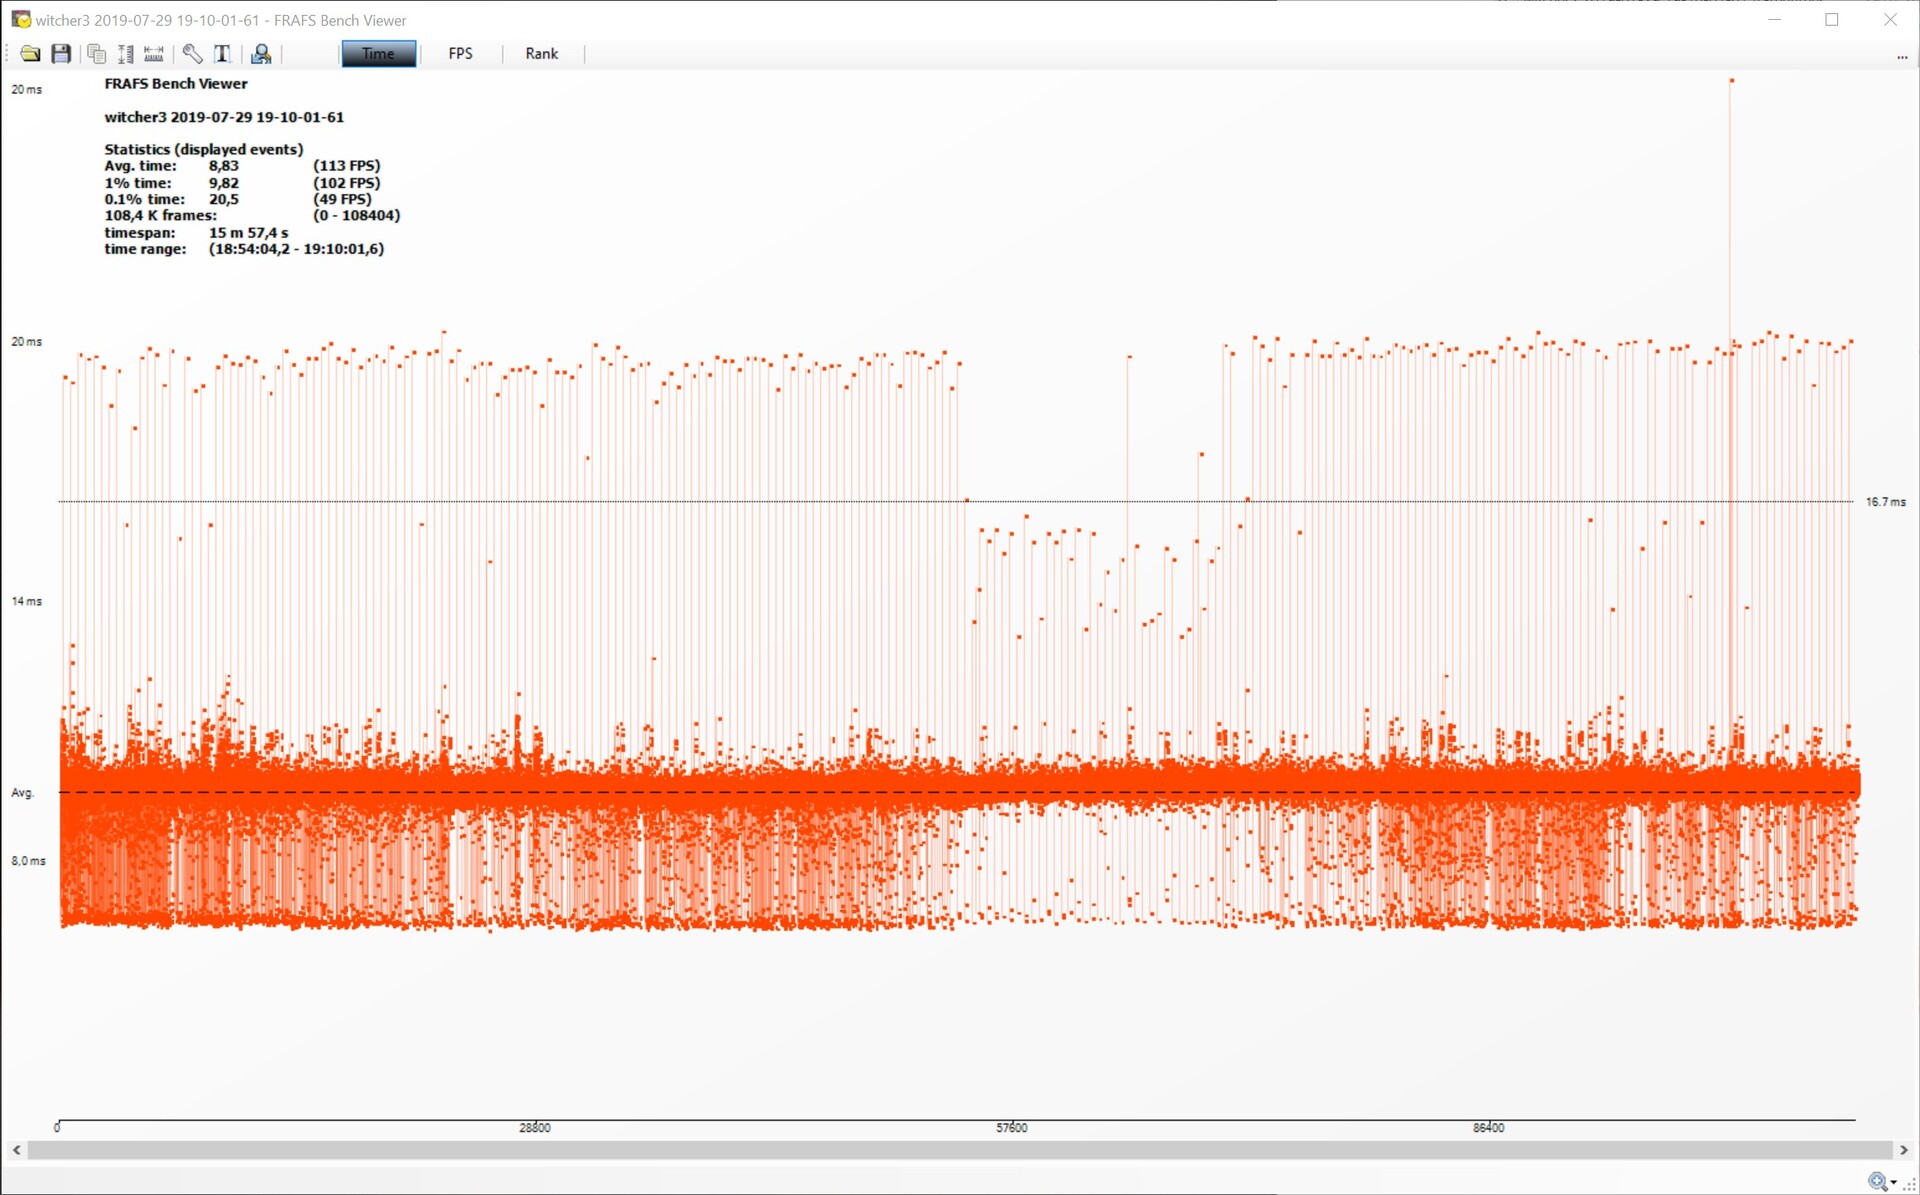This screenshot has width=1920, height=1195.
Task: Click the horizontal axis scale ruler icon
Action: pos(154,54)
